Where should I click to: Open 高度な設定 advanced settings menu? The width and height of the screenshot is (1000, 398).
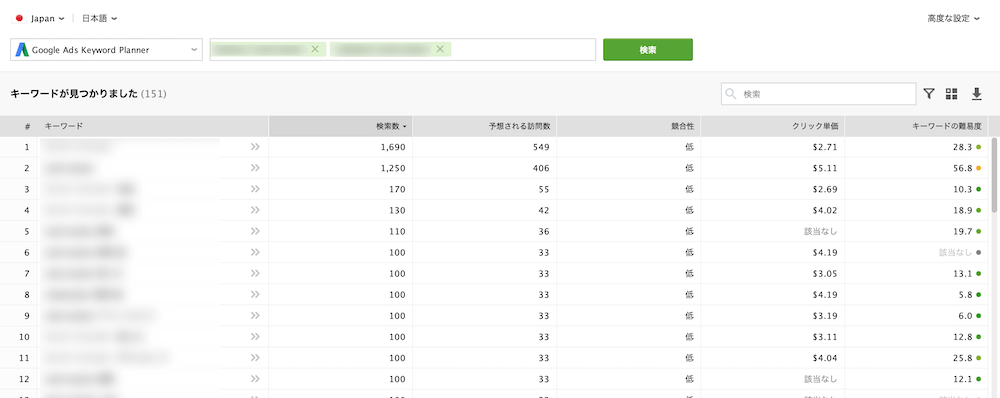pyautogui.click(x=953, y=18)
